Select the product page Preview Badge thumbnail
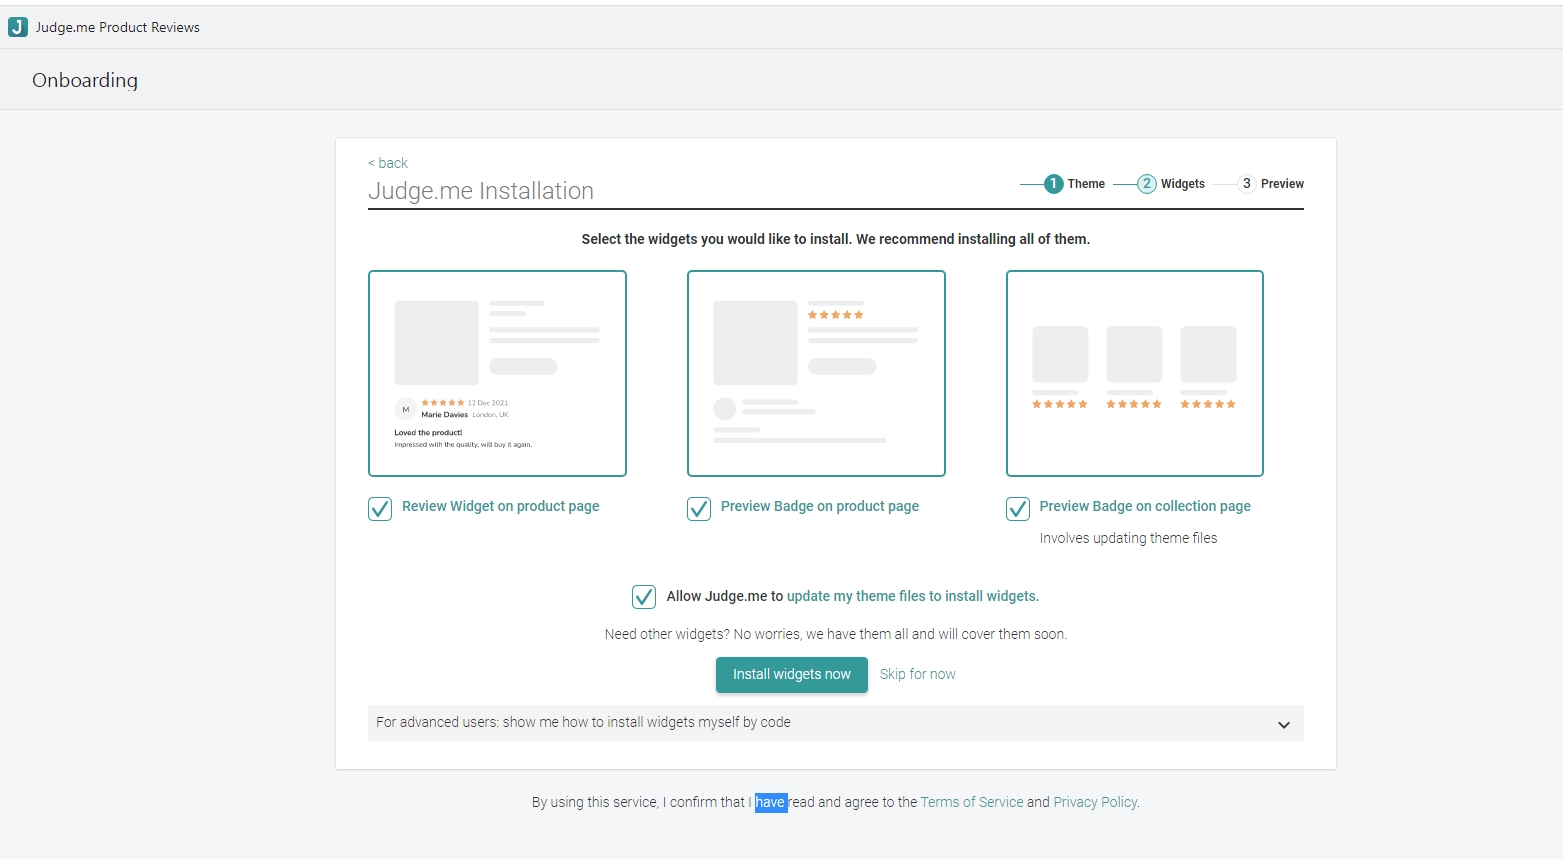 (816, 373)
